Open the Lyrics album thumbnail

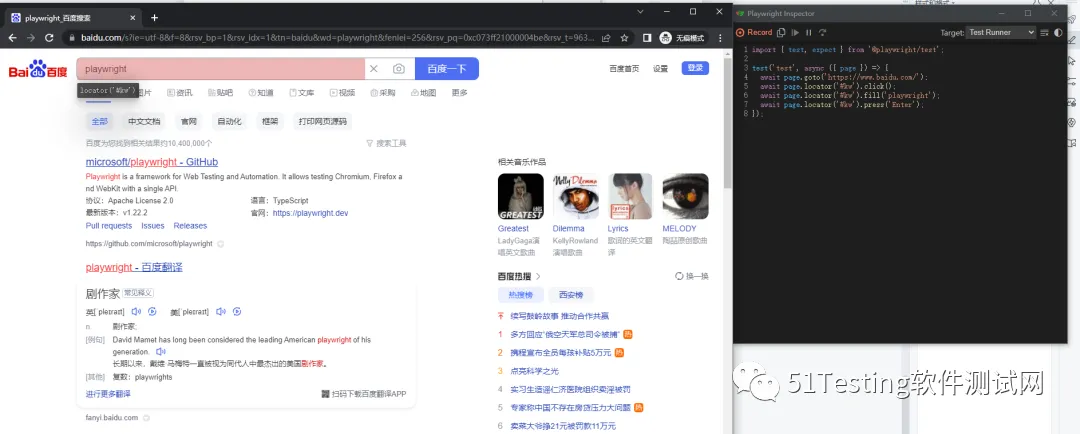(630, 196)
